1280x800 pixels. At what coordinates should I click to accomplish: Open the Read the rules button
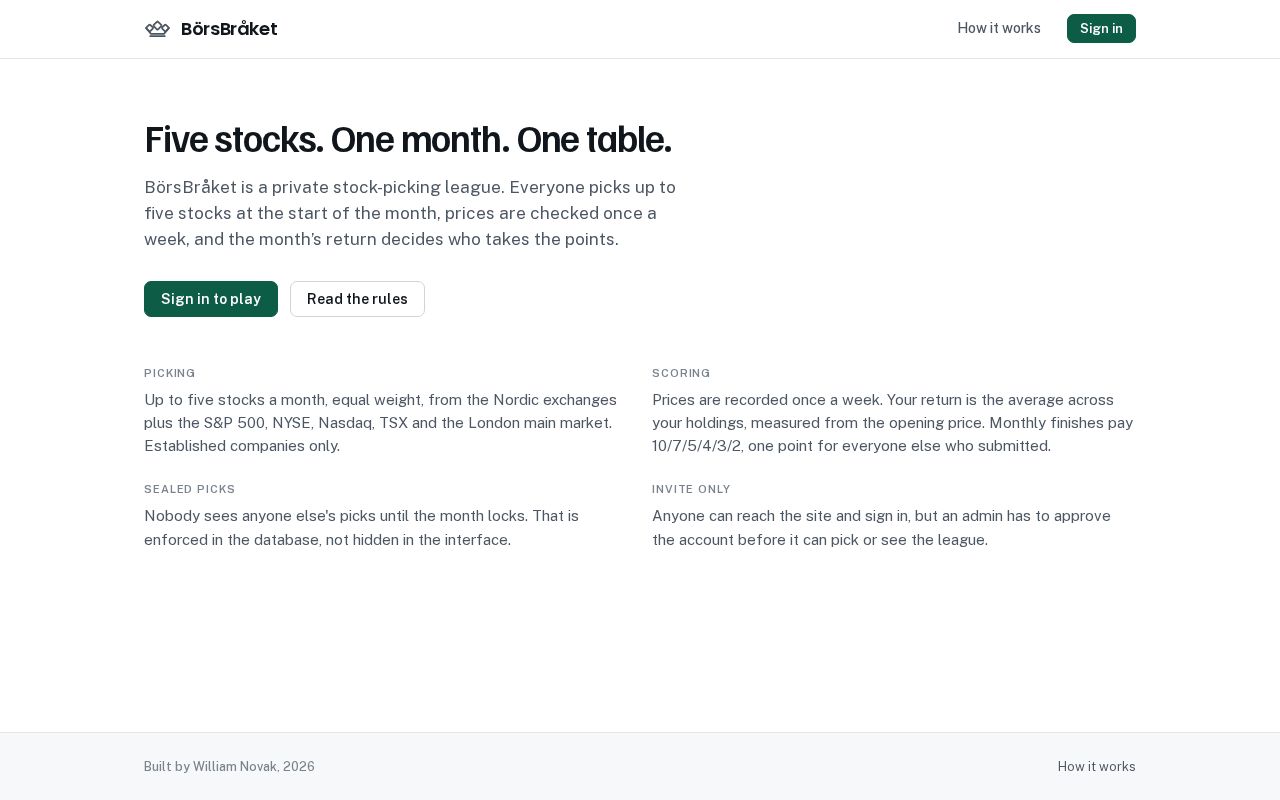(357, 299)
